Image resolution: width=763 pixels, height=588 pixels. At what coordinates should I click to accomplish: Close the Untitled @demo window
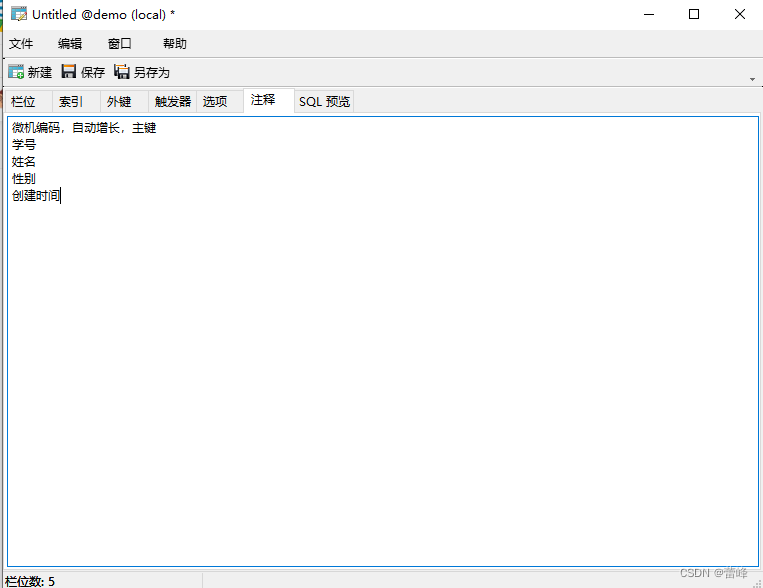(x=740, y=14)
